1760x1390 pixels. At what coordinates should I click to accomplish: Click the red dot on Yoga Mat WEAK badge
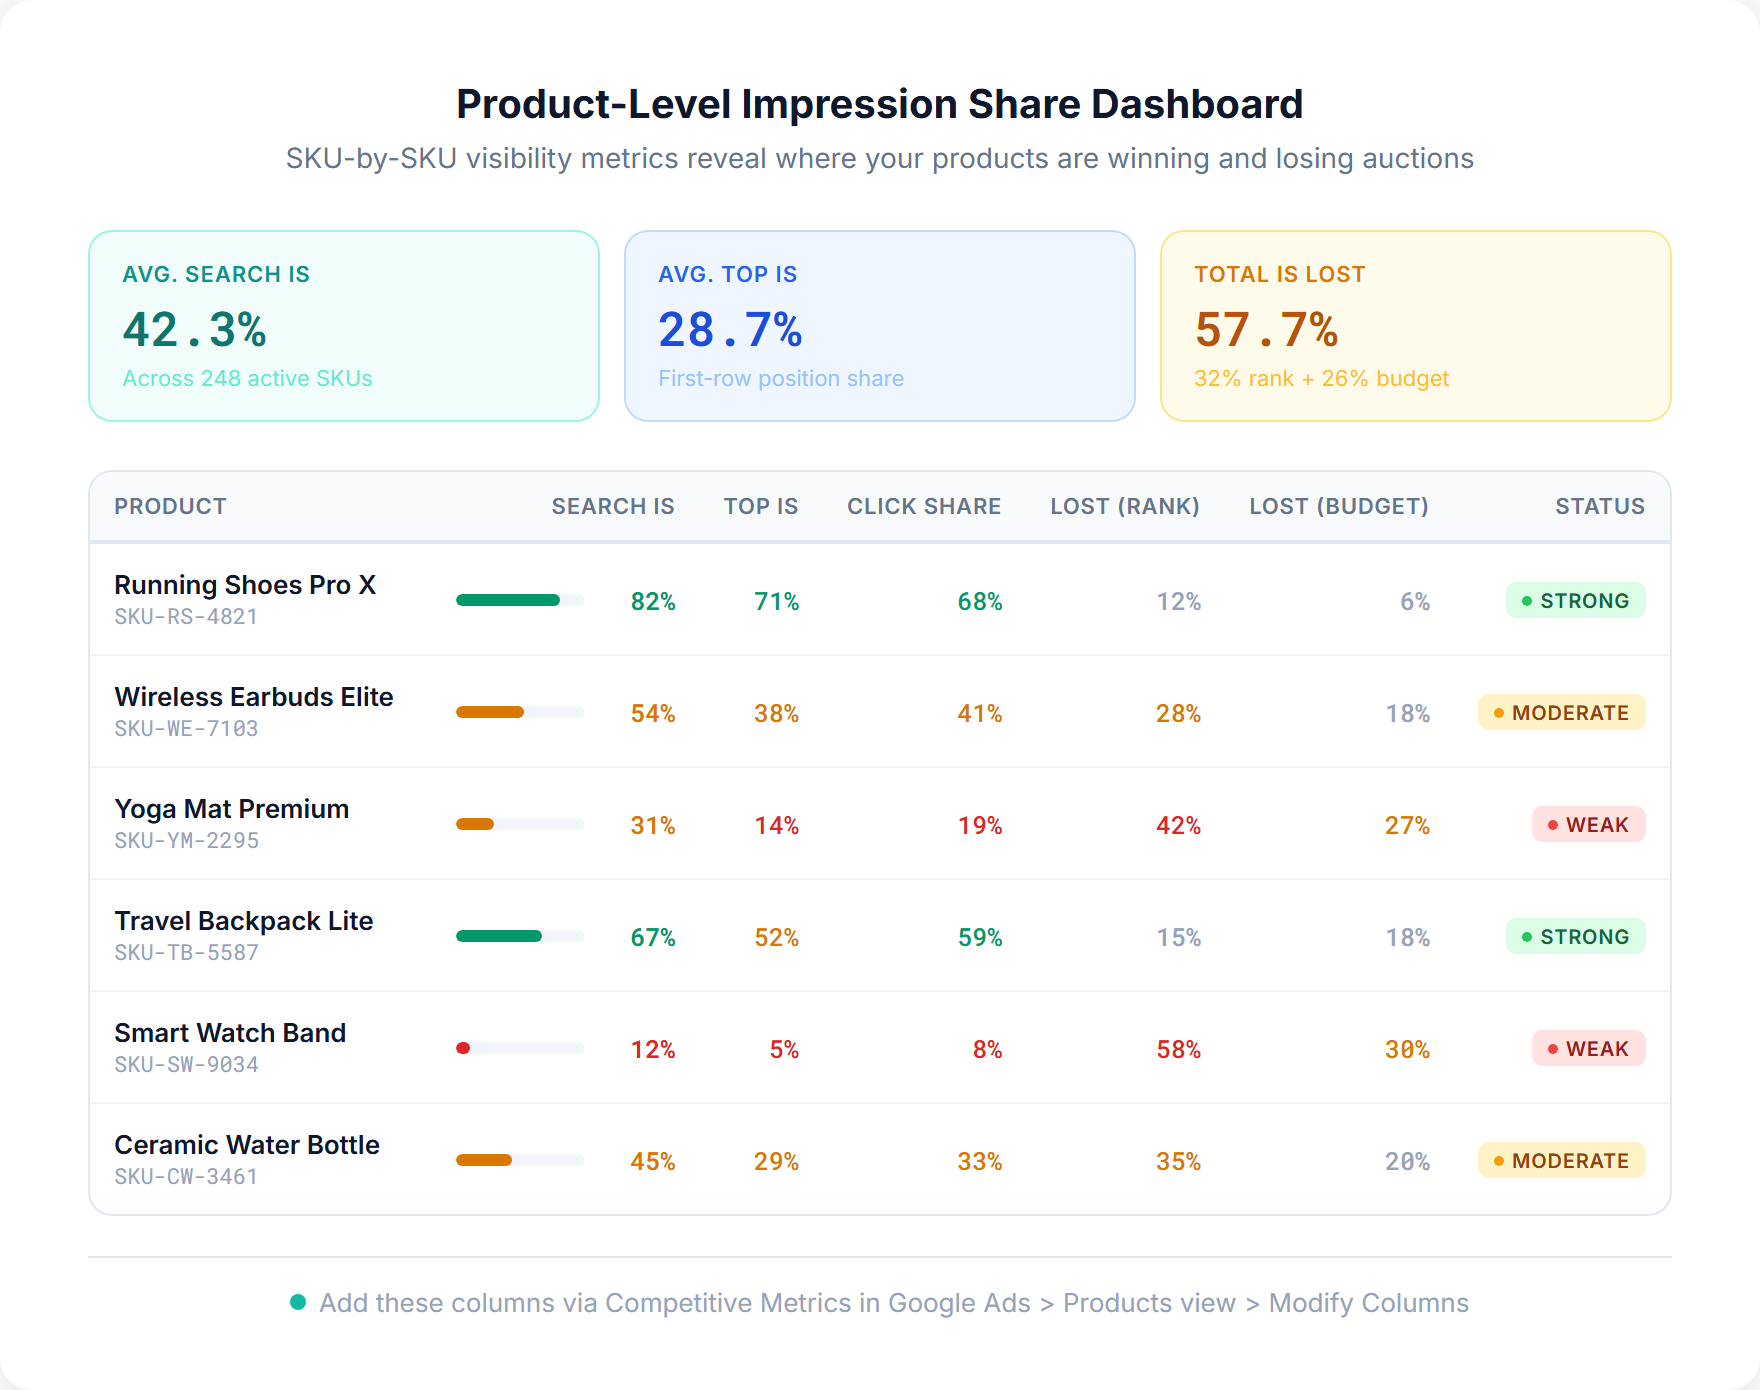(x=1551, y=825)
